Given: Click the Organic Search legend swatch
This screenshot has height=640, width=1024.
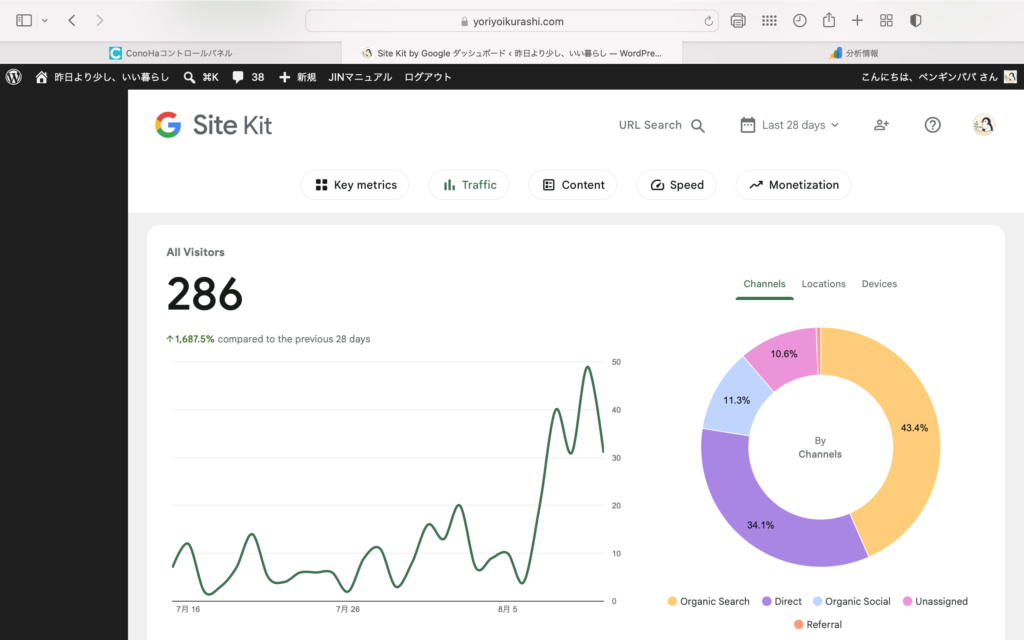Looking at the screenshot, I should tap(672, 601).
